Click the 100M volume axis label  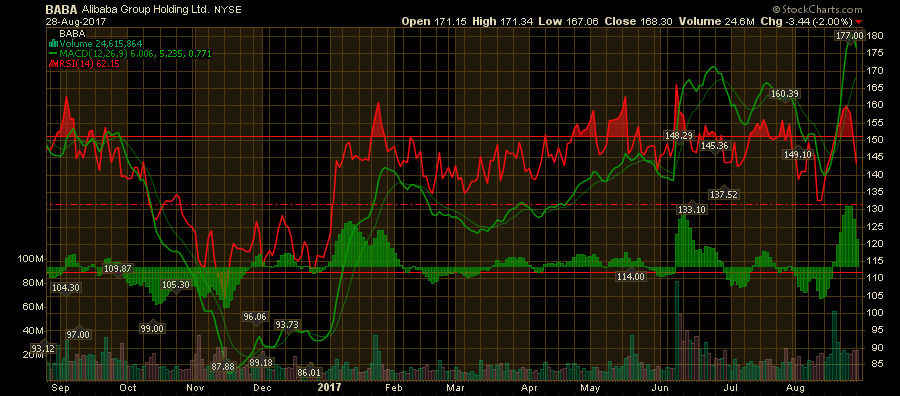tap(30, 259)
